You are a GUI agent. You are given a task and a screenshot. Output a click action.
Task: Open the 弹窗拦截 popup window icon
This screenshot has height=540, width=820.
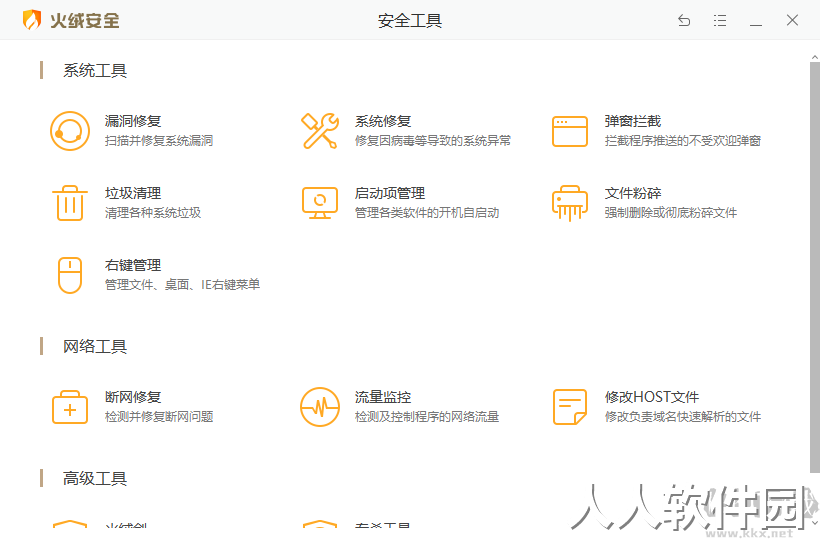[570, 131]
